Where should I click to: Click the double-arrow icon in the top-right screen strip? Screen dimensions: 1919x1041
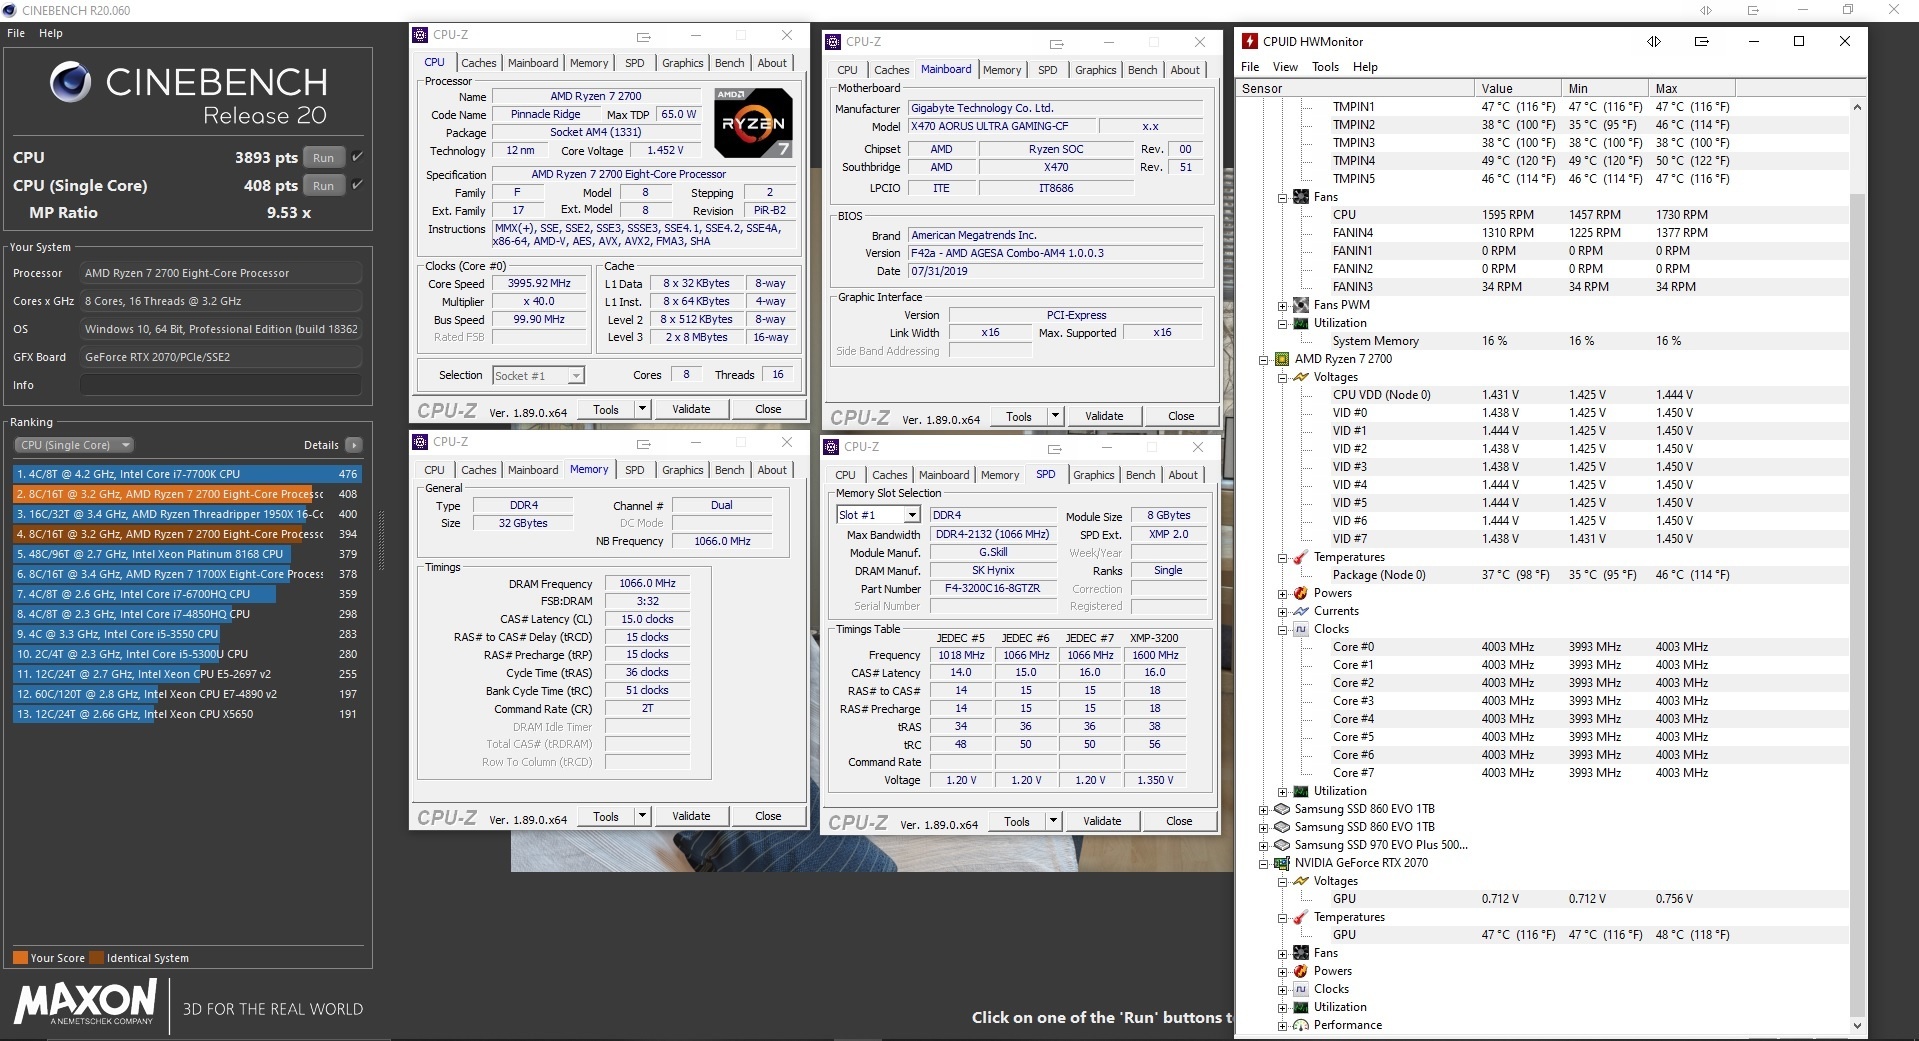[x=1706, y=10]
